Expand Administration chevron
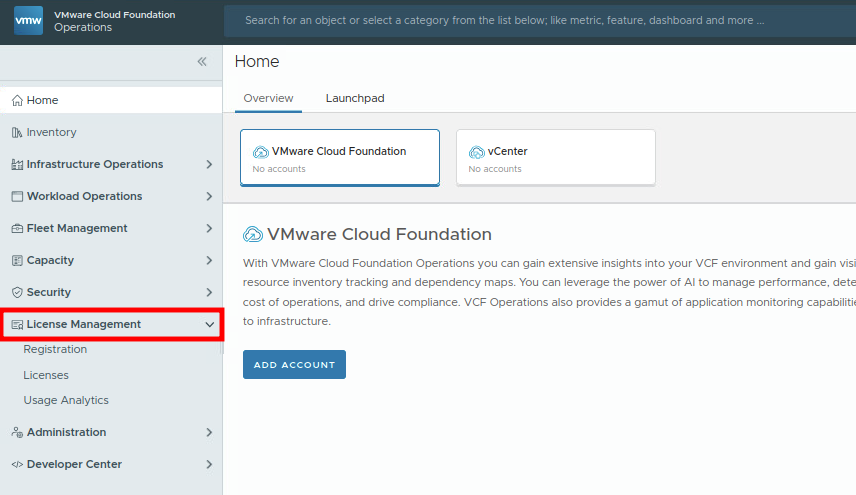This screenshot has height=495, width=856. pyautogui.click(x=209, y=432)
